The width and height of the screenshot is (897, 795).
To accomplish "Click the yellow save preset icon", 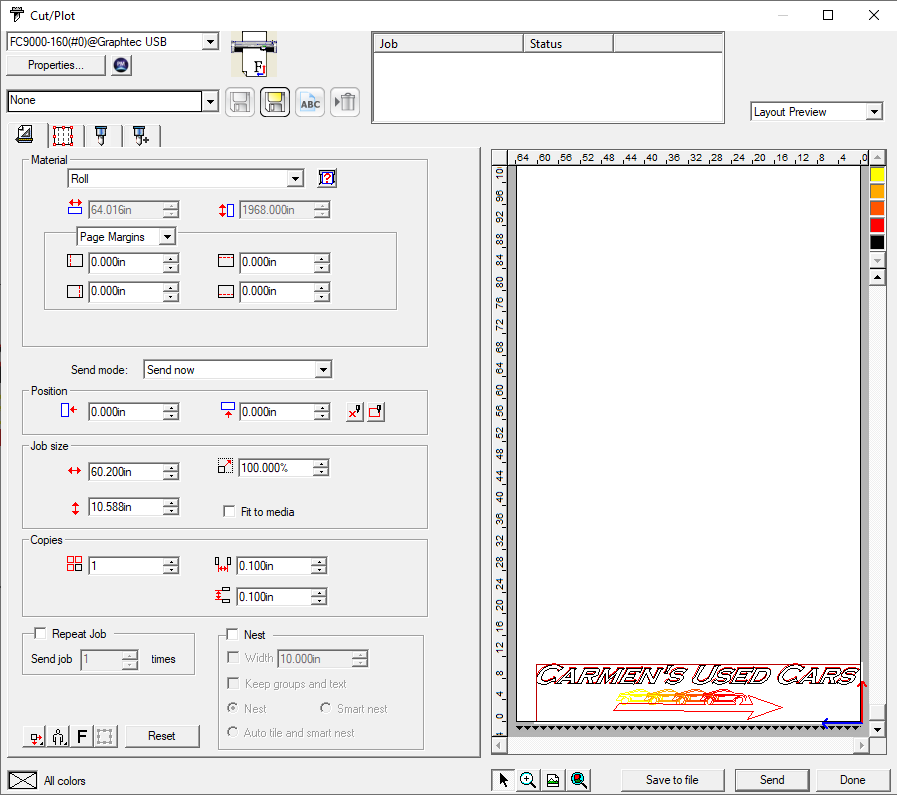I will pyautogui.click(x=274, y=101).
